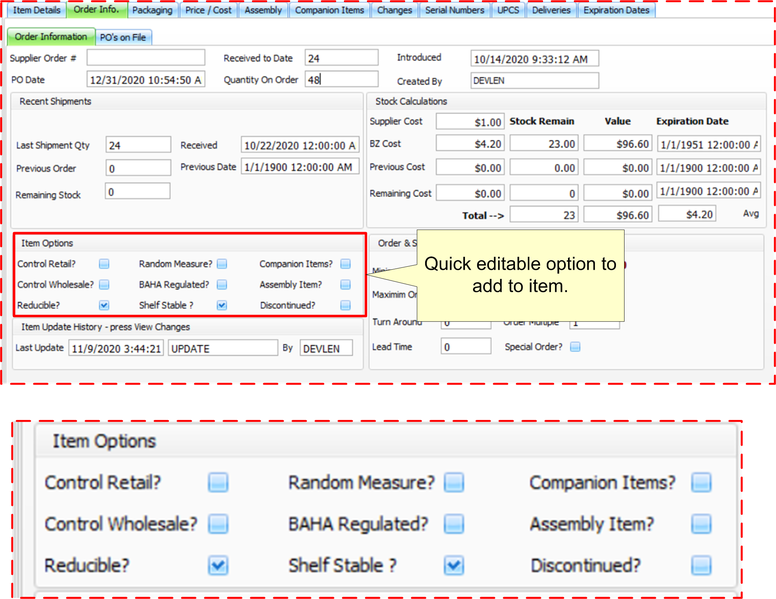Click the Remaining Cost amount field
Viewport: 776px width, 599px height.
click(x=470, y=193)
